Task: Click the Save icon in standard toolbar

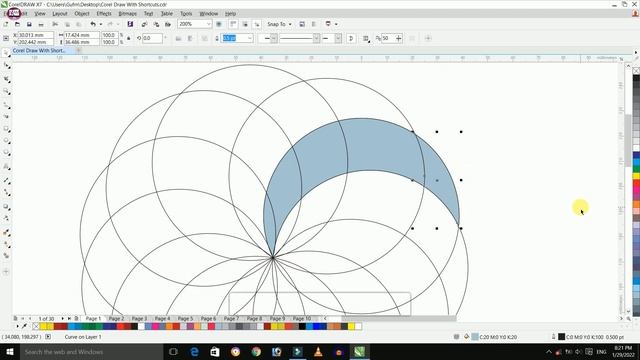Action: pos(29,24)
